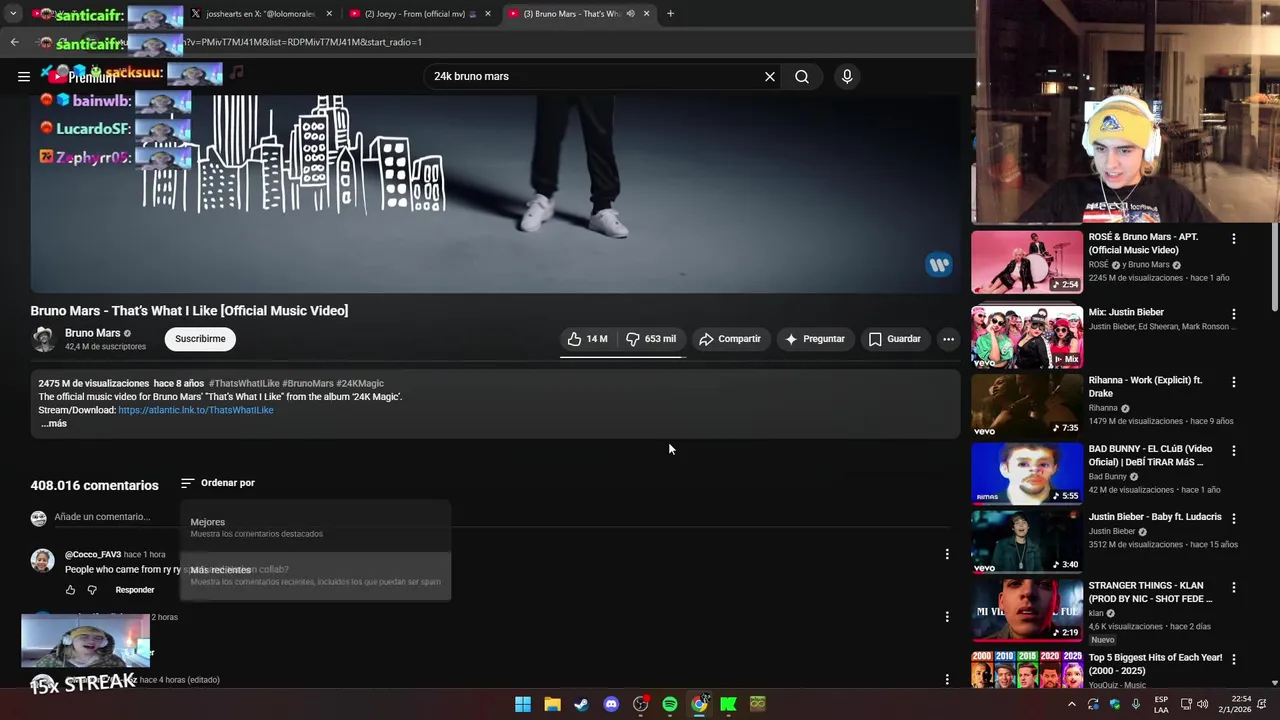Screen dimensions: 1280x720
Task: Dislike the video showing 653 mil
Action: coord(651,339)
